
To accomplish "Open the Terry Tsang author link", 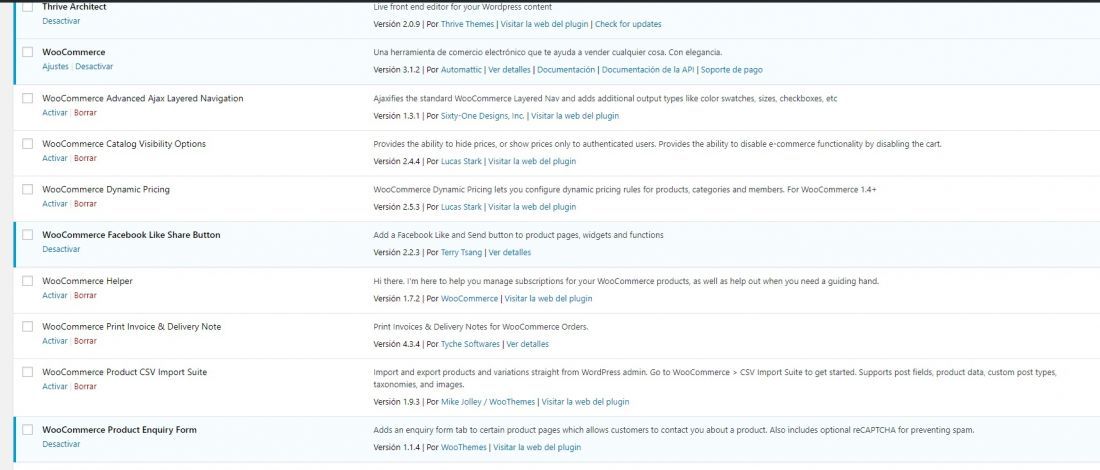I will [x=461, y=252].
